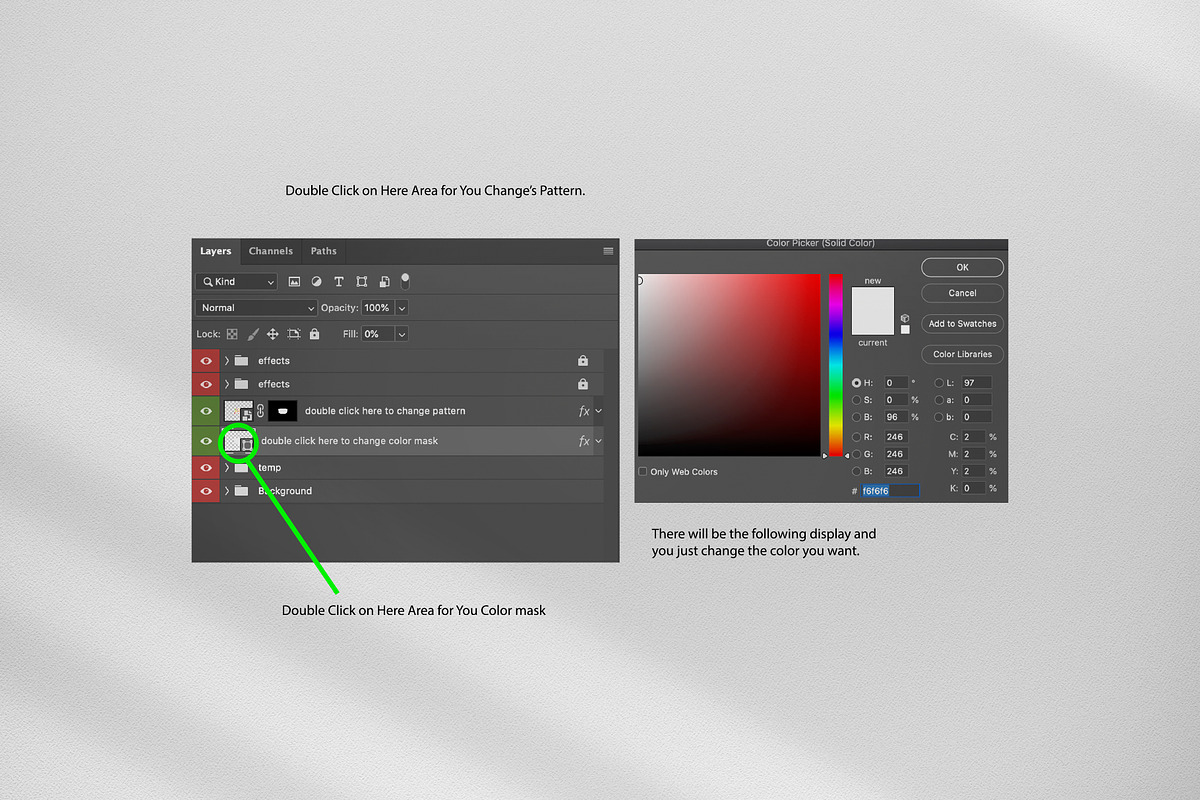Click the hex field showing f6f6f6
Image resolution: width=1200 pixels, height=800 pixels.
click(x=889, y=491)
